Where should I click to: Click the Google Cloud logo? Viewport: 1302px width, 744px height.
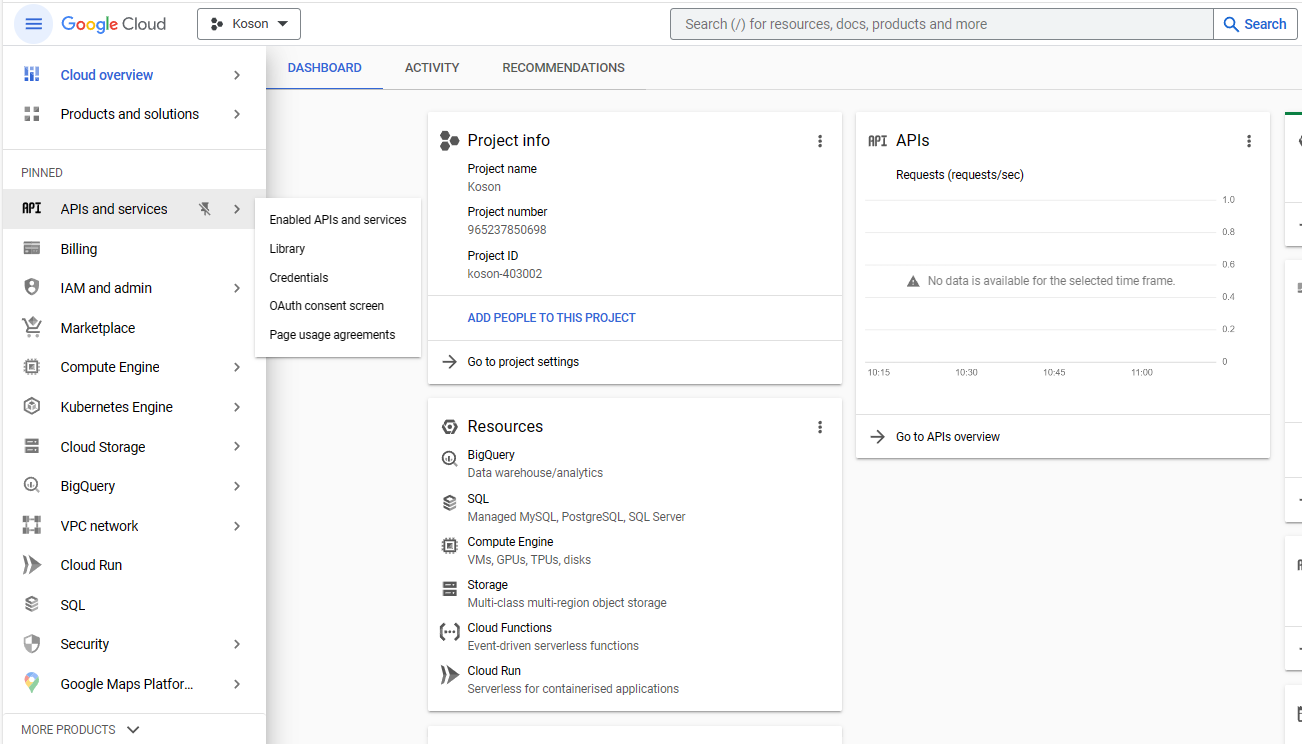[x=114, y=24]
